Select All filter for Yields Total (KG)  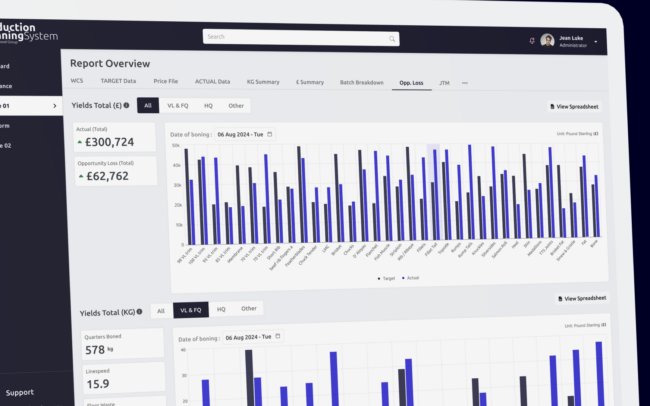tap(161, 311)
